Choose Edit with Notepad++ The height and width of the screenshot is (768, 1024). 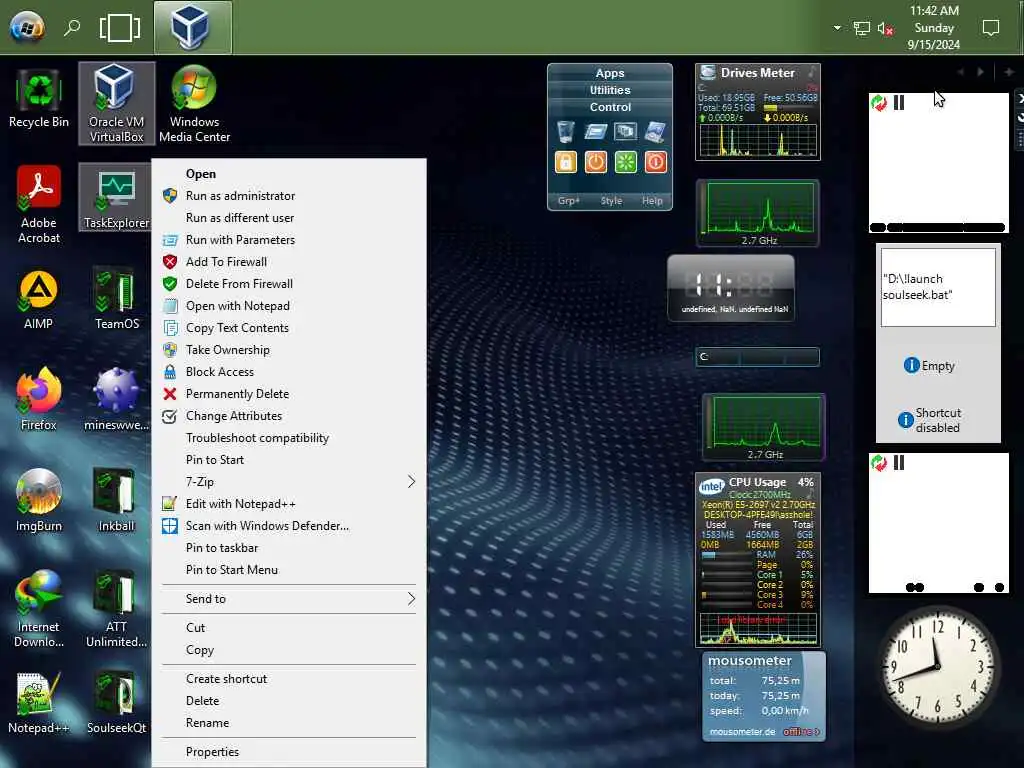[x=289, y=504]
